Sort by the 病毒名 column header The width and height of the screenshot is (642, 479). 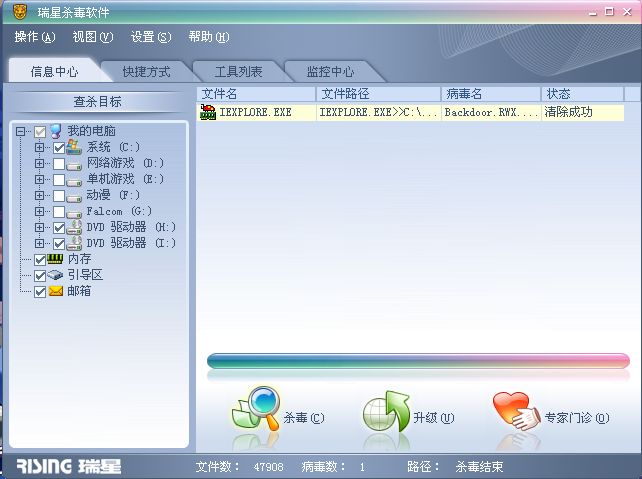click(x=491, y=94)
